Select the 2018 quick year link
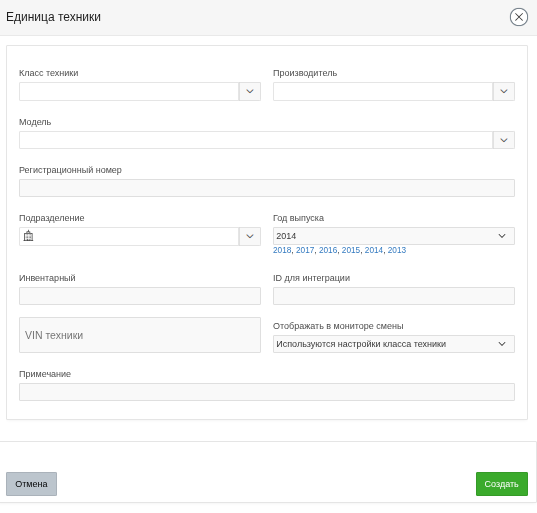This screenshot has width=537, height=513. point(282,250)
